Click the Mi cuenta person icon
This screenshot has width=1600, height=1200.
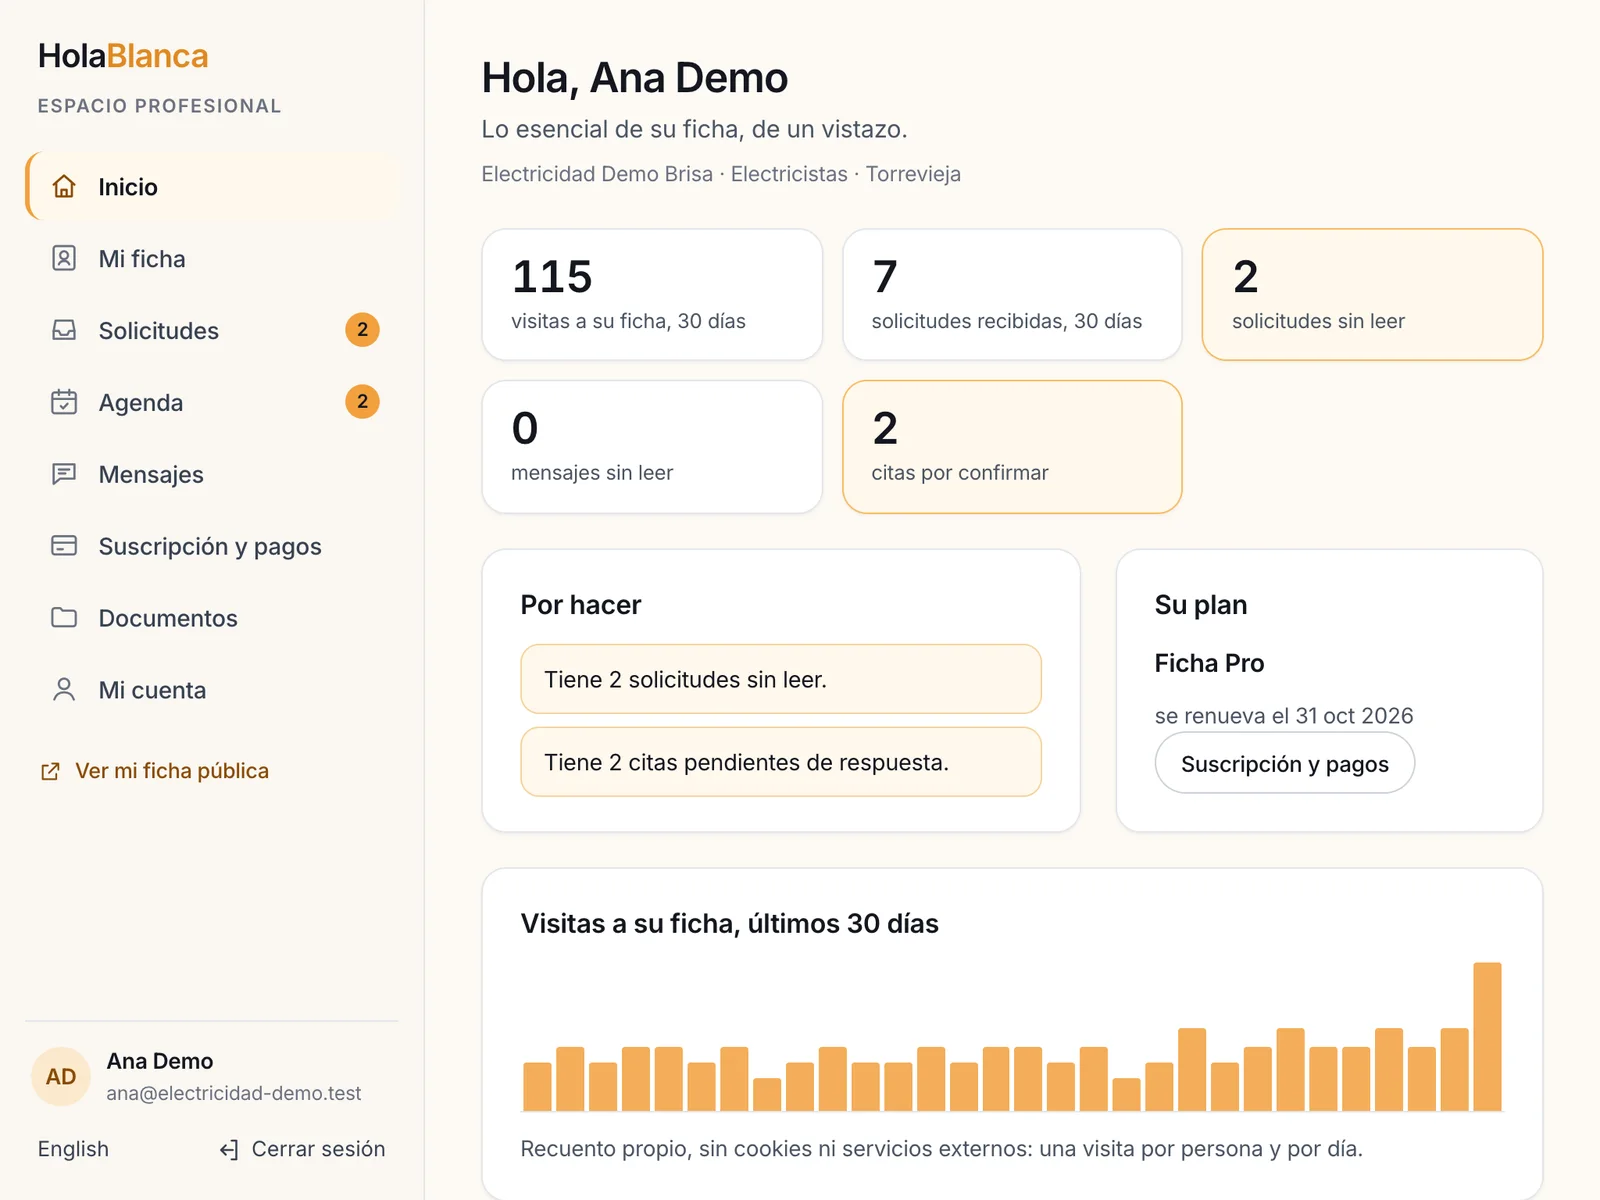point(64,690)
